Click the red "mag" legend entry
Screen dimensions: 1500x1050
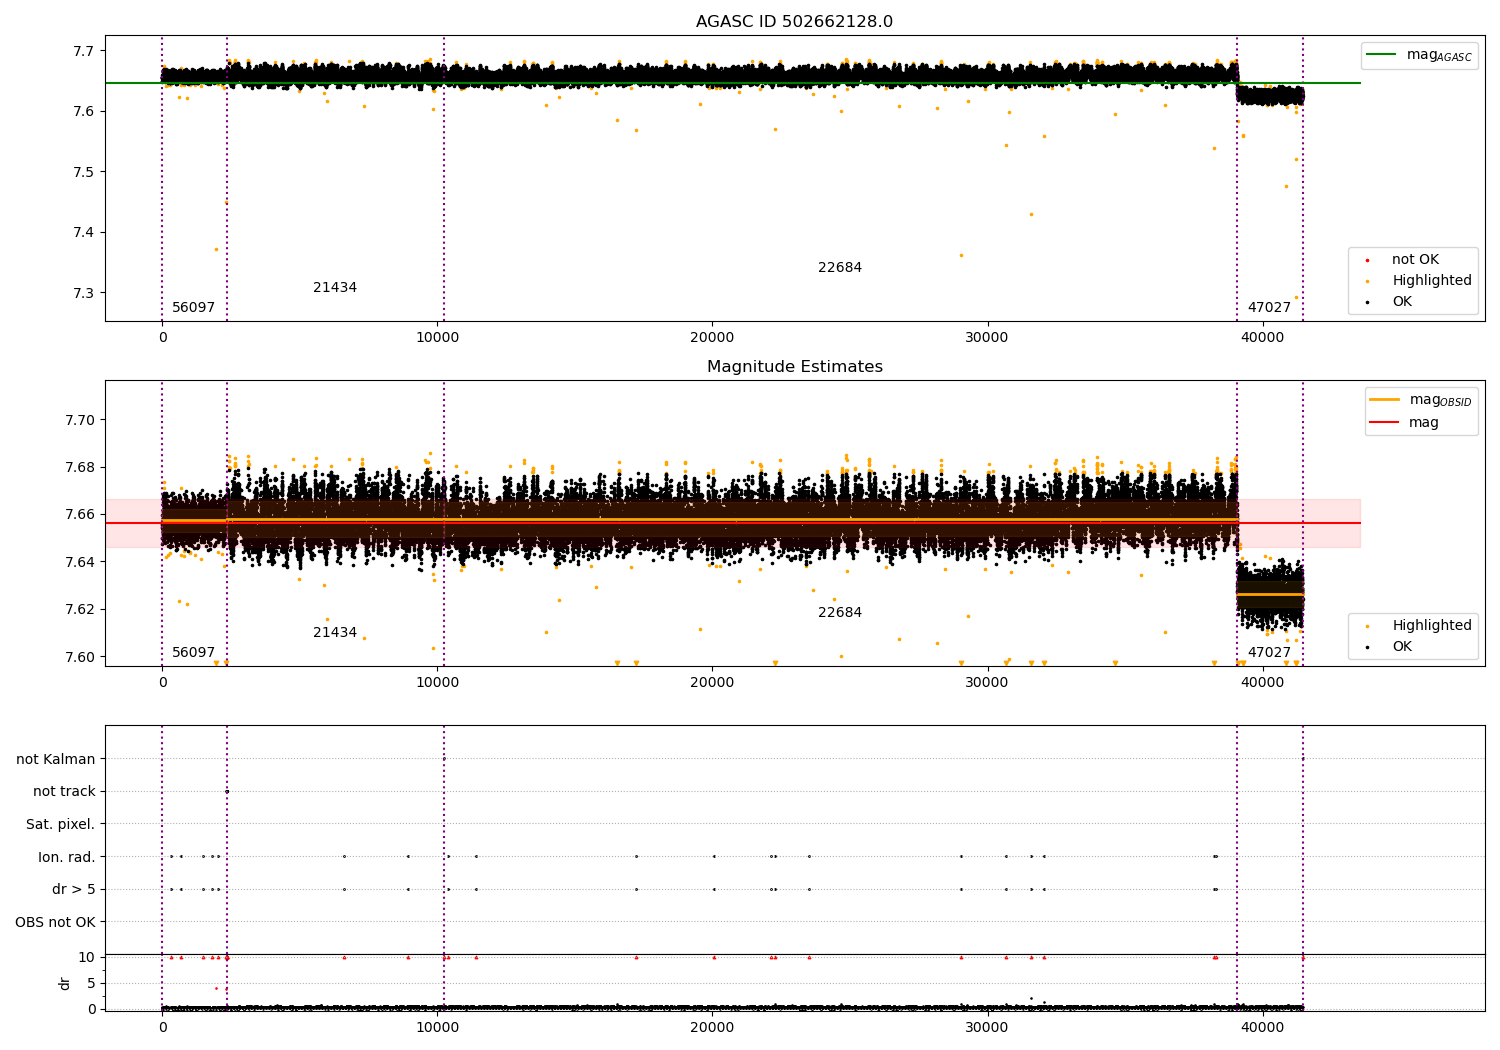pyautogui.click(x=1404, y=423)
